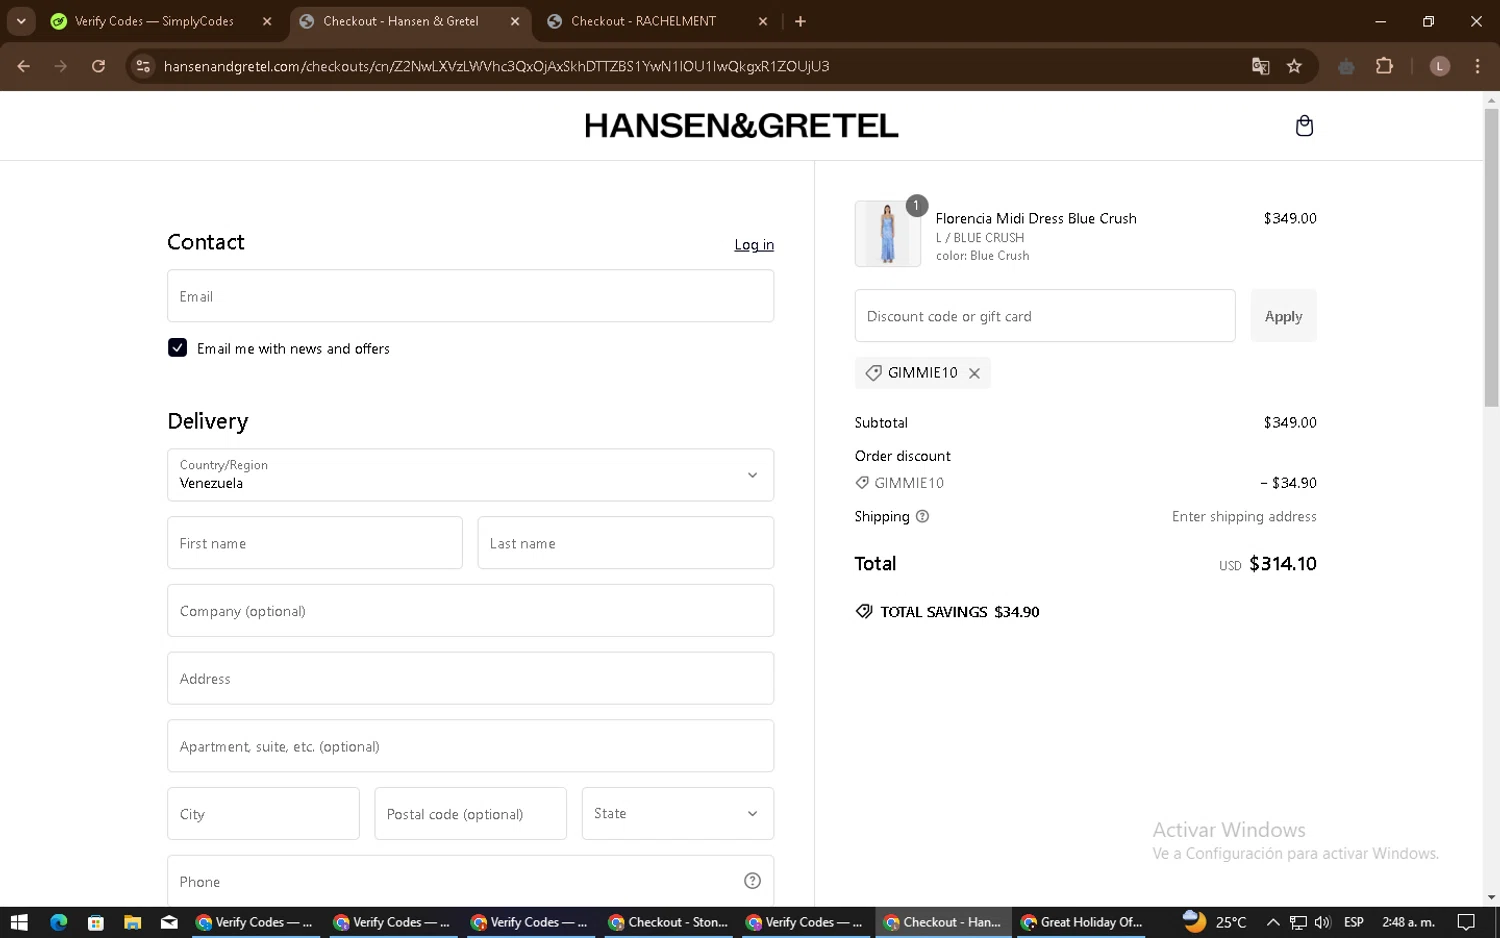This screenshot has width=1500, height=938.
Task: Reload the checkout page
Action: (98, 66)
